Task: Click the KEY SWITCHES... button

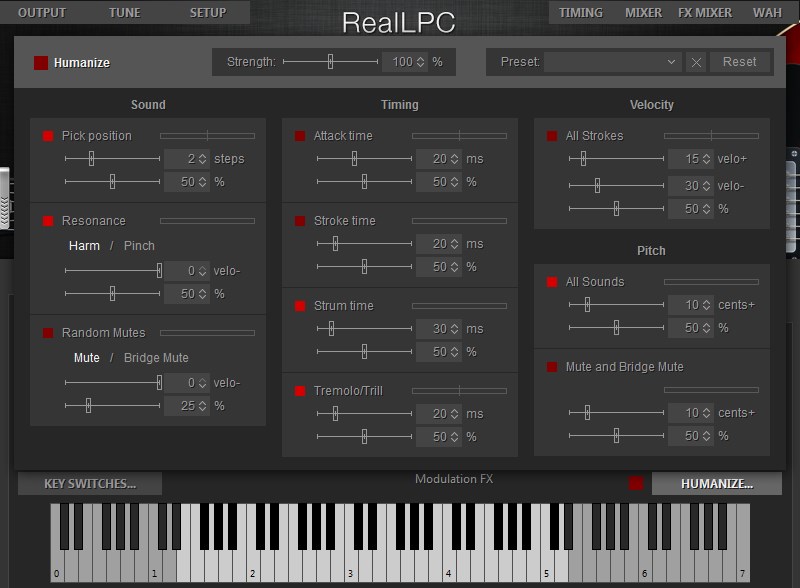Action: click(90, 483)
